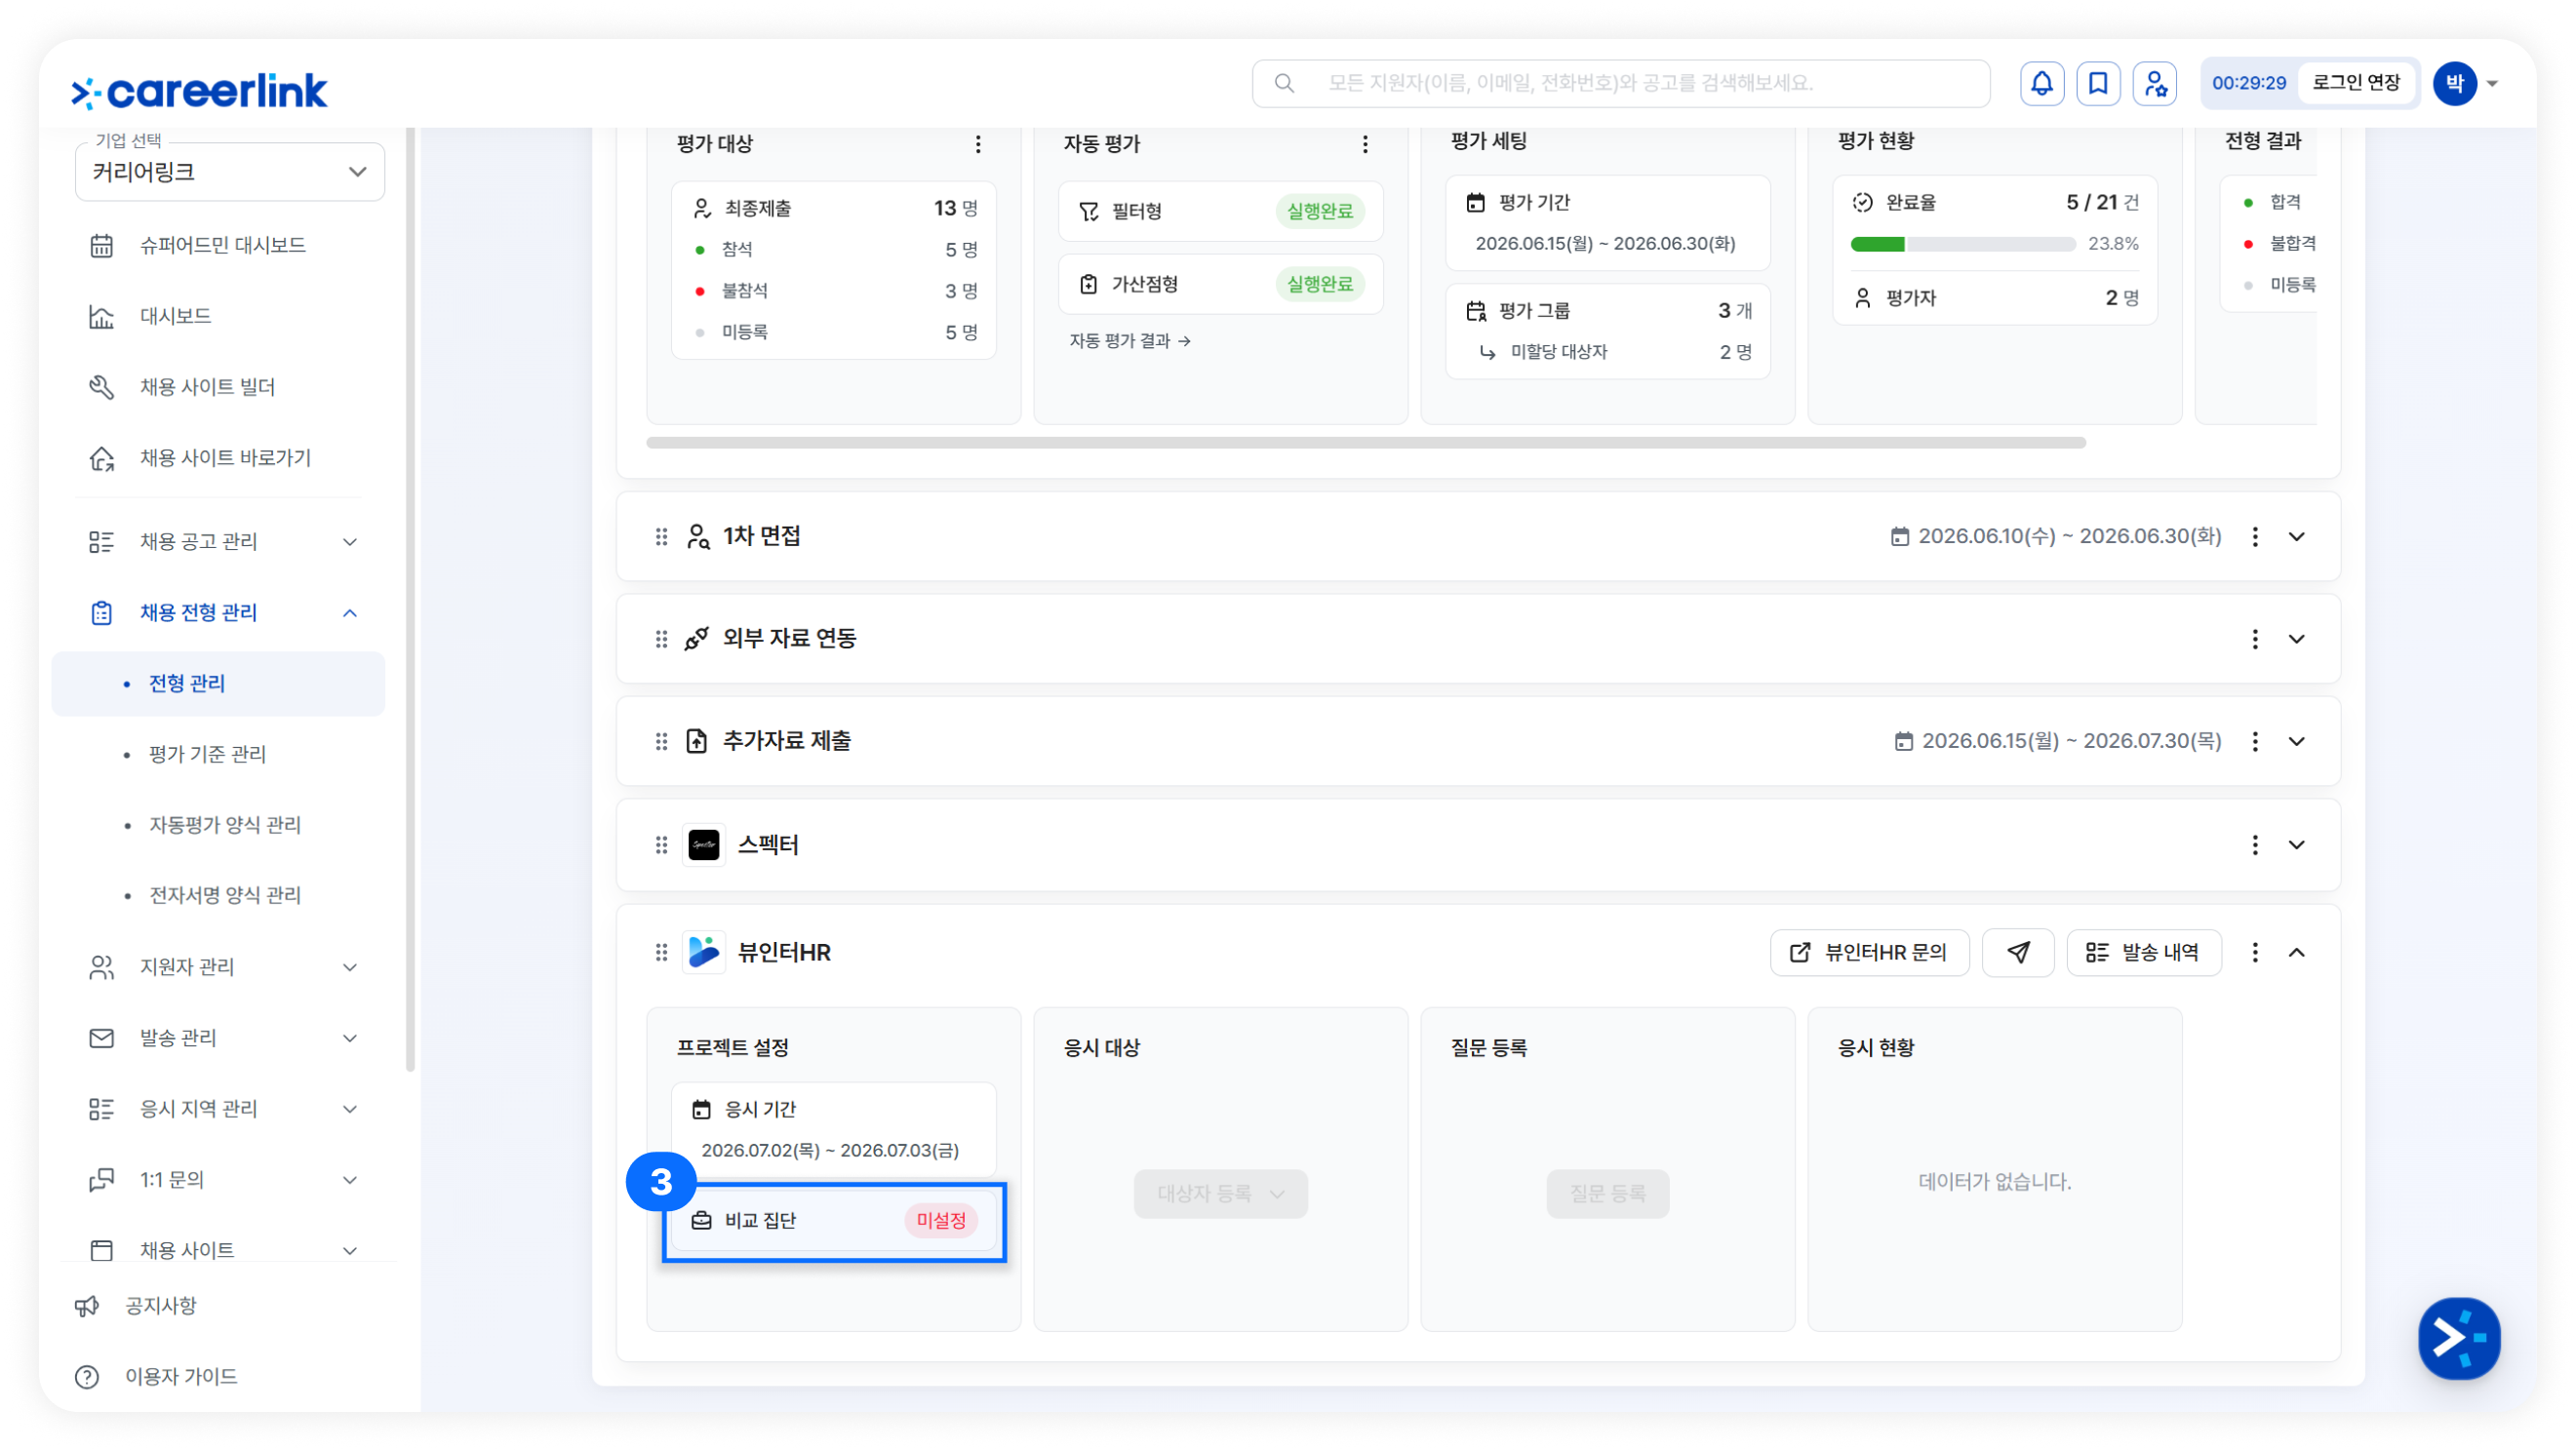Grab the drag handle of 1차 면접
The width and height of the screenshot is (2576, 1451).
[661, 537]
